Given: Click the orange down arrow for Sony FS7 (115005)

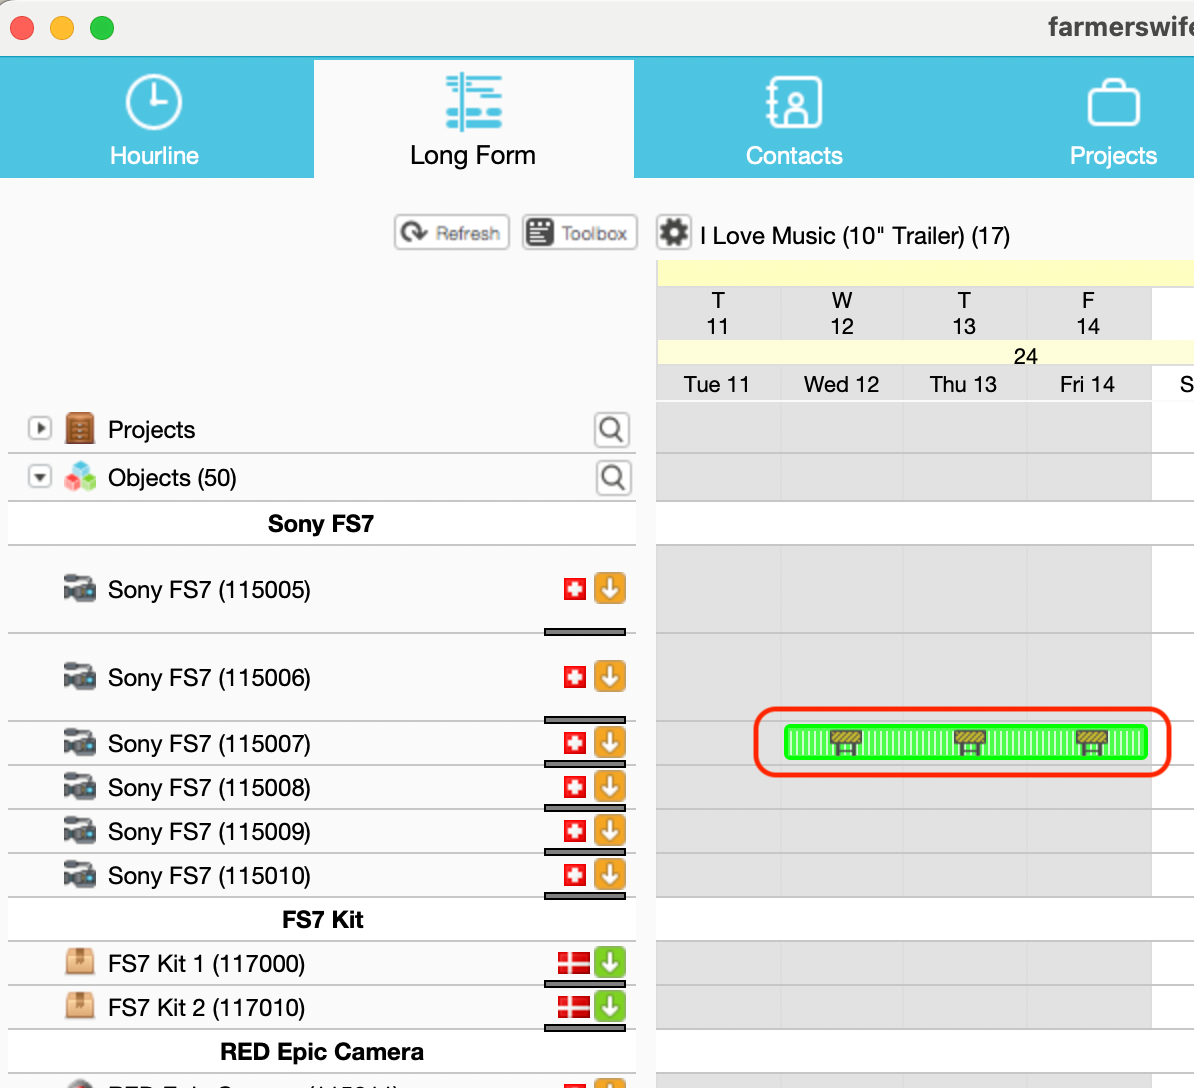Looking at the screenshot, I should point(610,588).
